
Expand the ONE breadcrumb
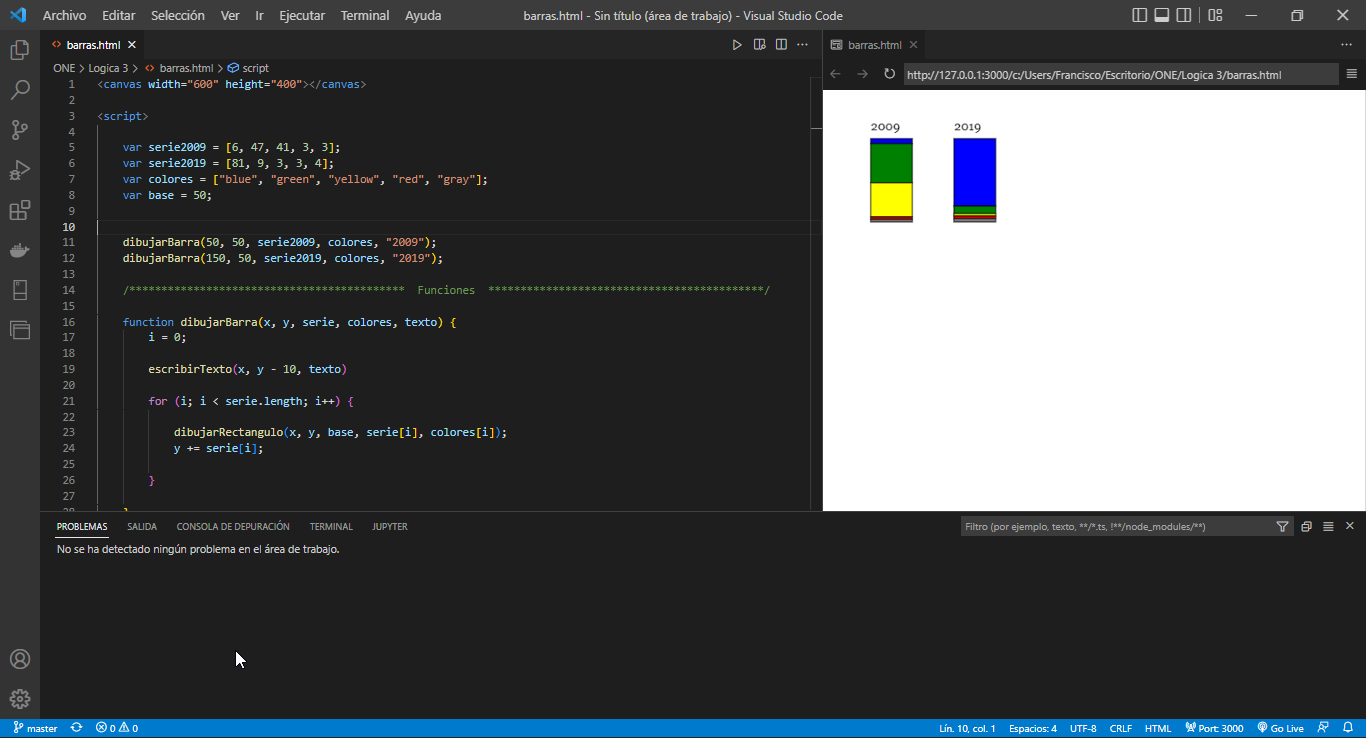click(x=64, y=68)
